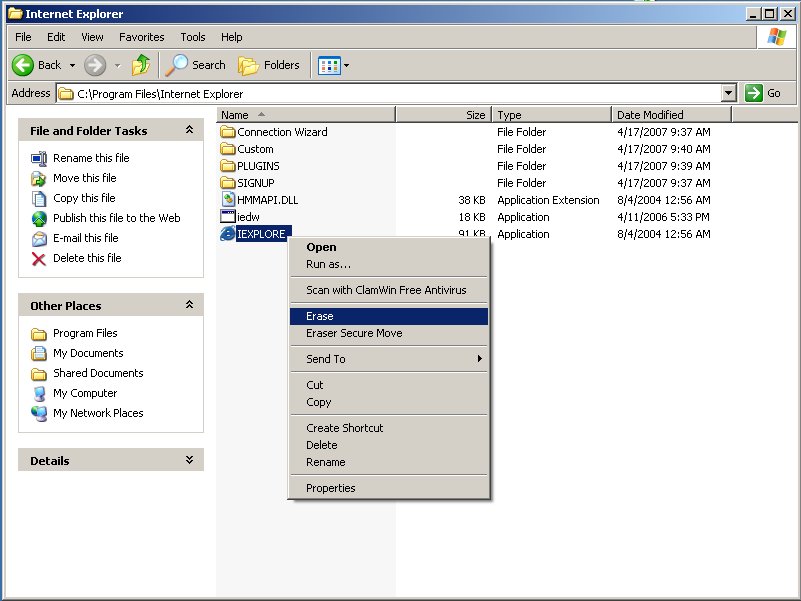Open the File menu
The image size is (801, 601).
coord(23,37)
